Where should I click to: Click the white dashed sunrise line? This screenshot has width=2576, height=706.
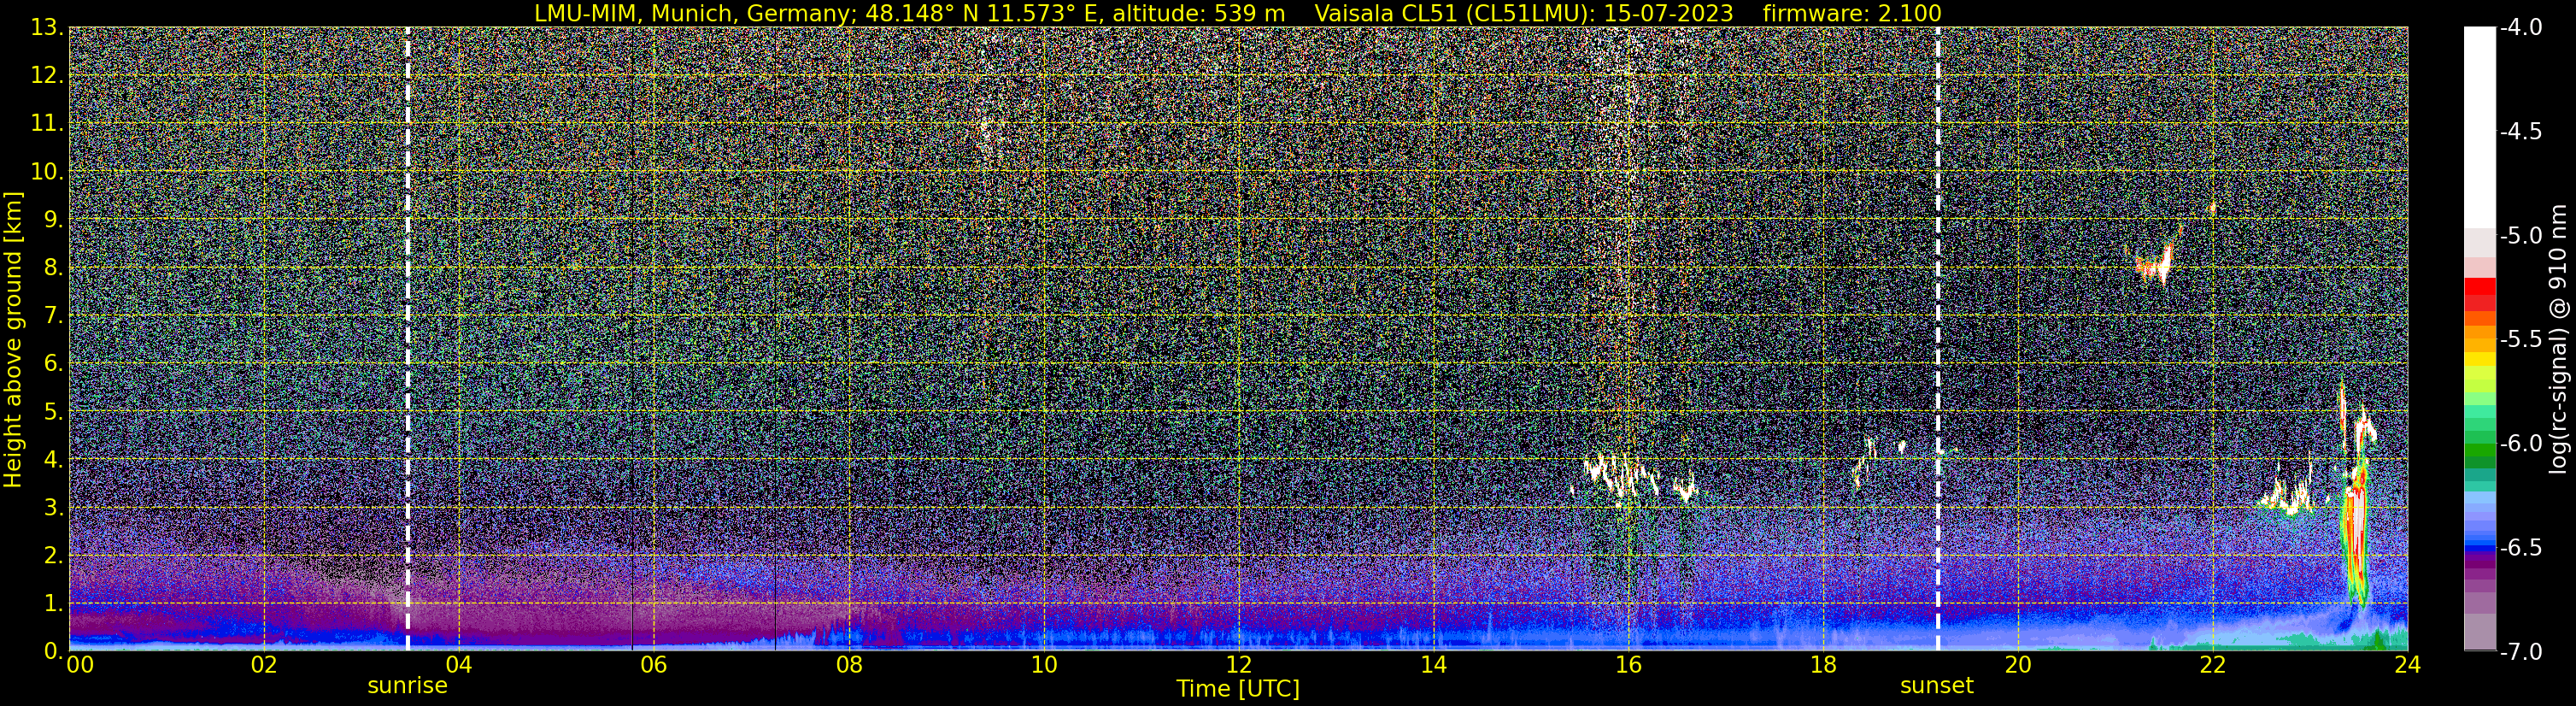[408, 339]
